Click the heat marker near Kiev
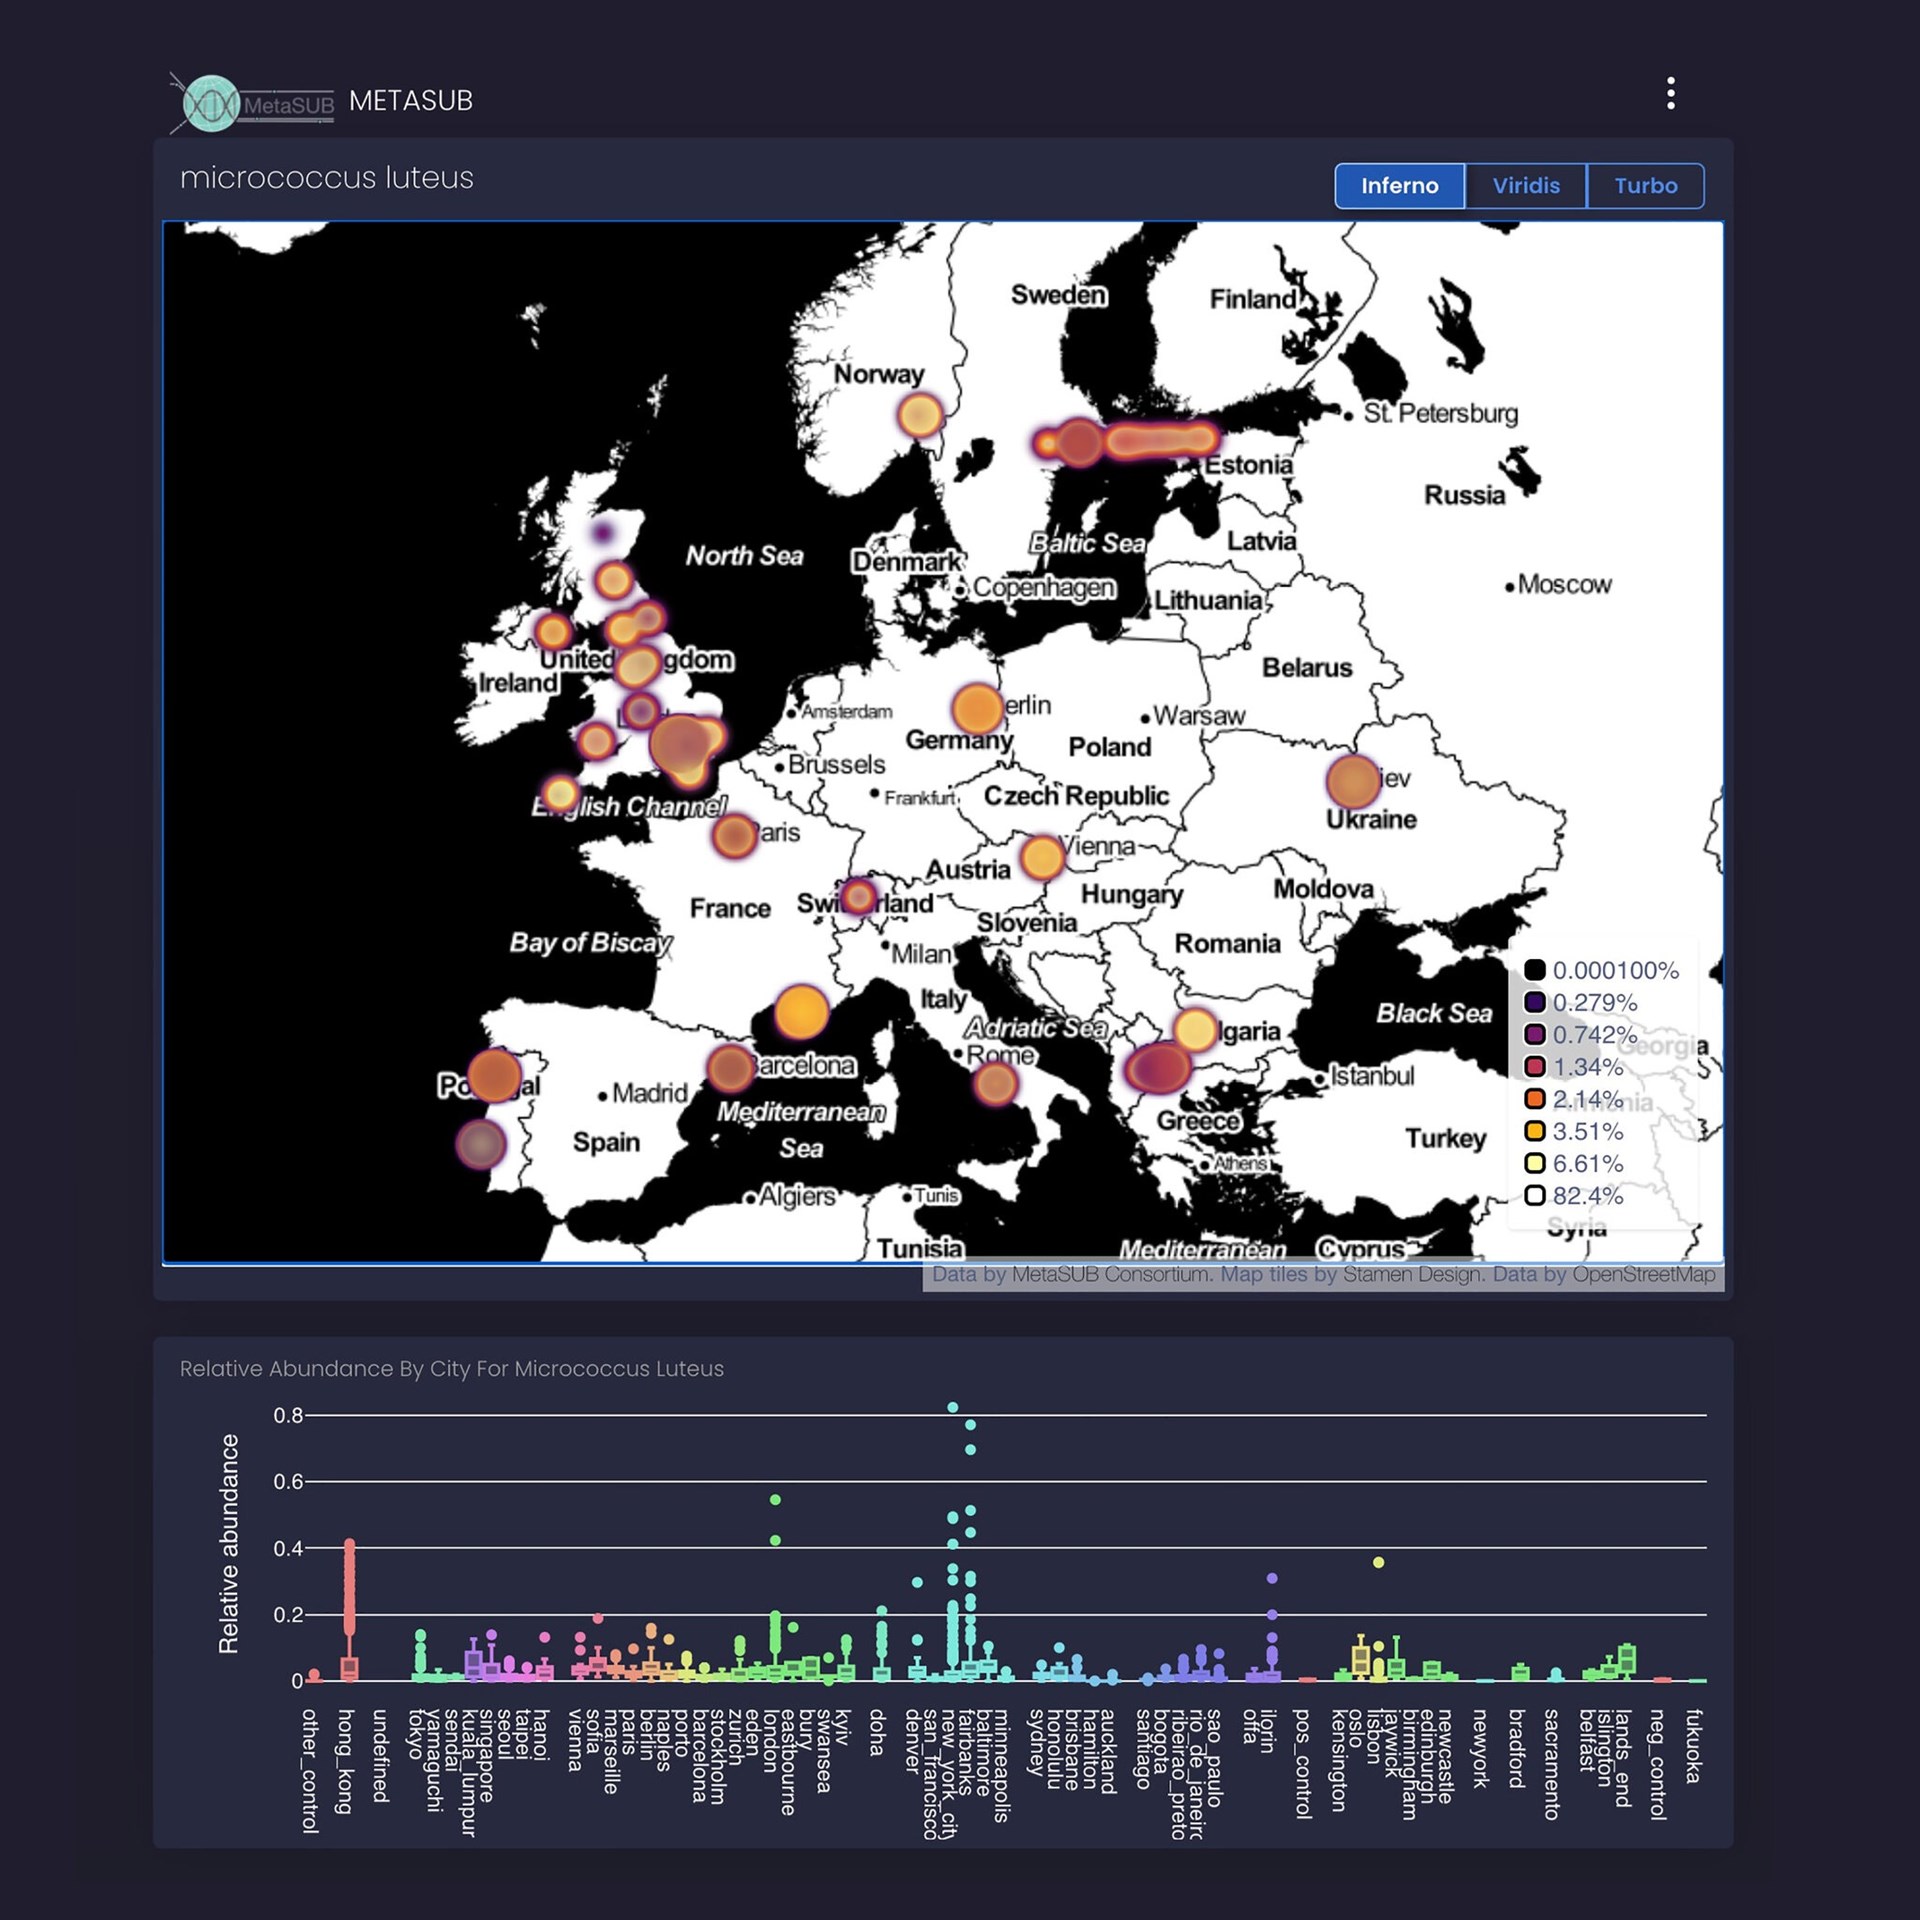Image resolution: width=1920 pixels, height=1920 pixels. (x=1353, y=781)
